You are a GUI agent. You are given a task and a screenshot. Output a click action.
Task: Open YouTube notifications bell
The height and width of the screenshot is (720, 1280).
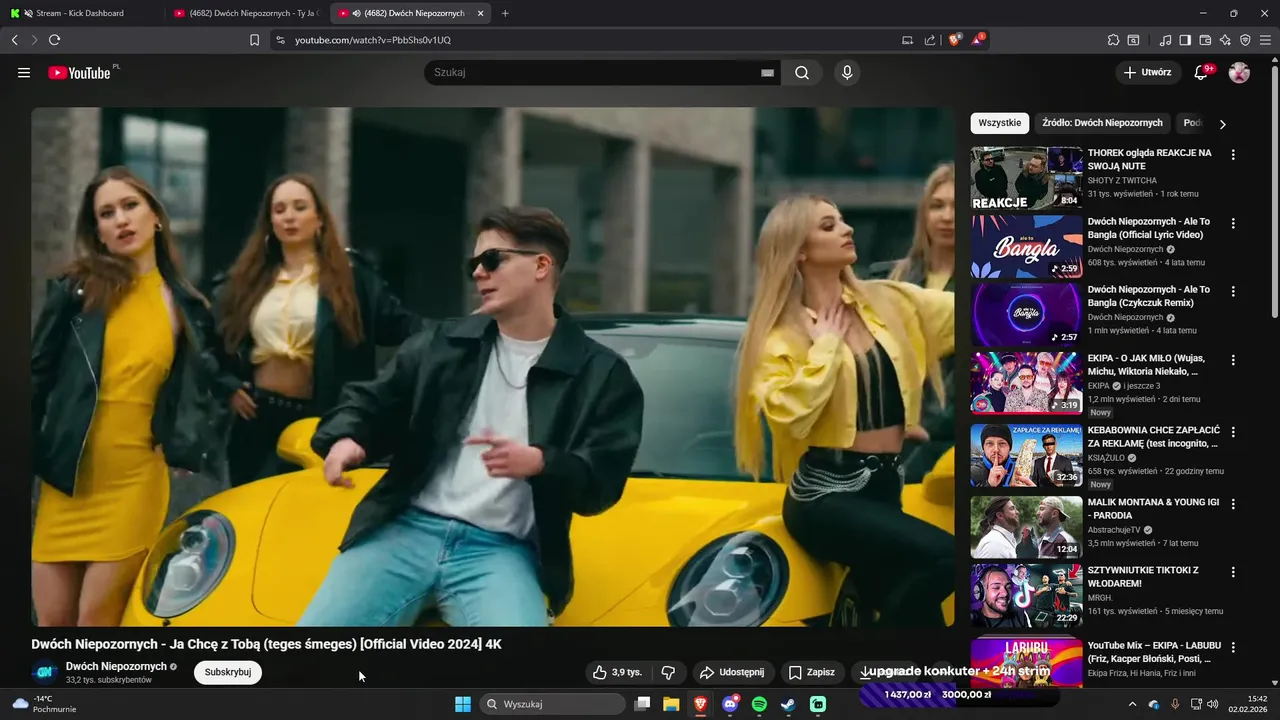tap(1203, 72)
